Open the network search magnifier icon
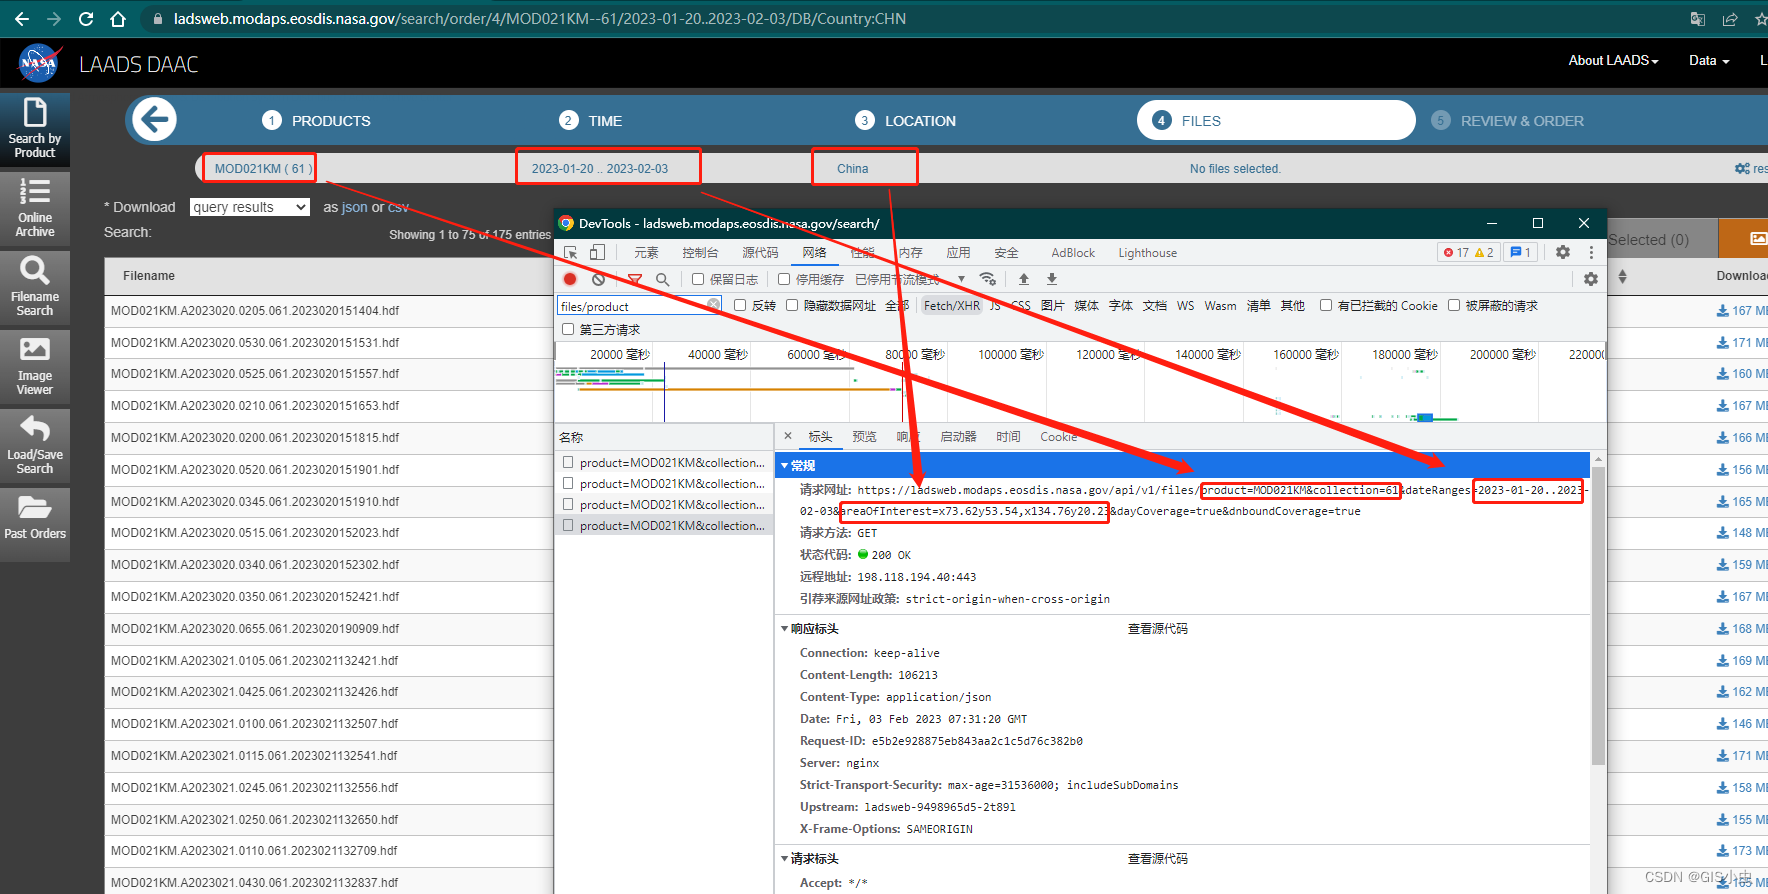This screenshot has width=1768, height=894. (x=662, y=279)
